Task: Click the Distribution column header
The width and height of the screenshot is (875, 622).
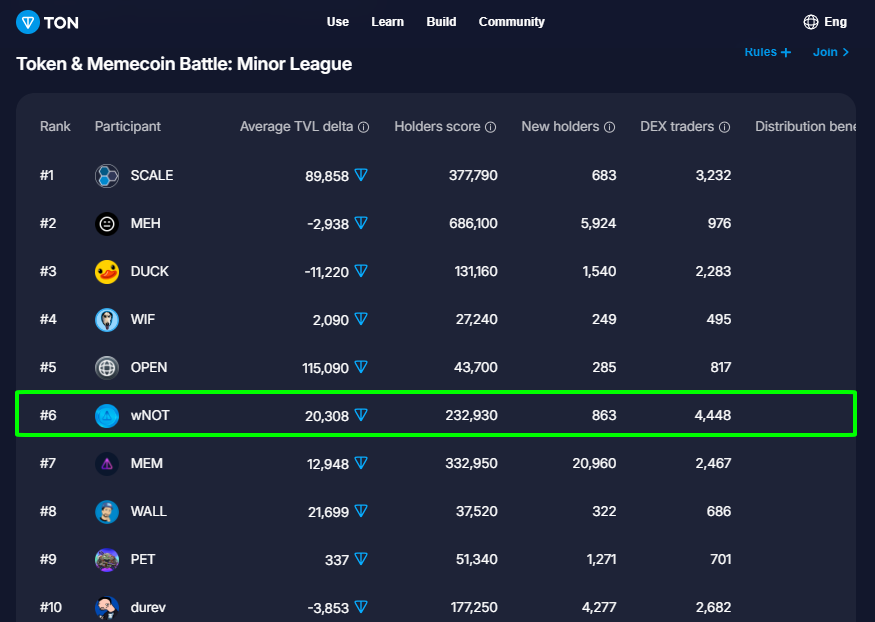Action: [x=805, y=127]
